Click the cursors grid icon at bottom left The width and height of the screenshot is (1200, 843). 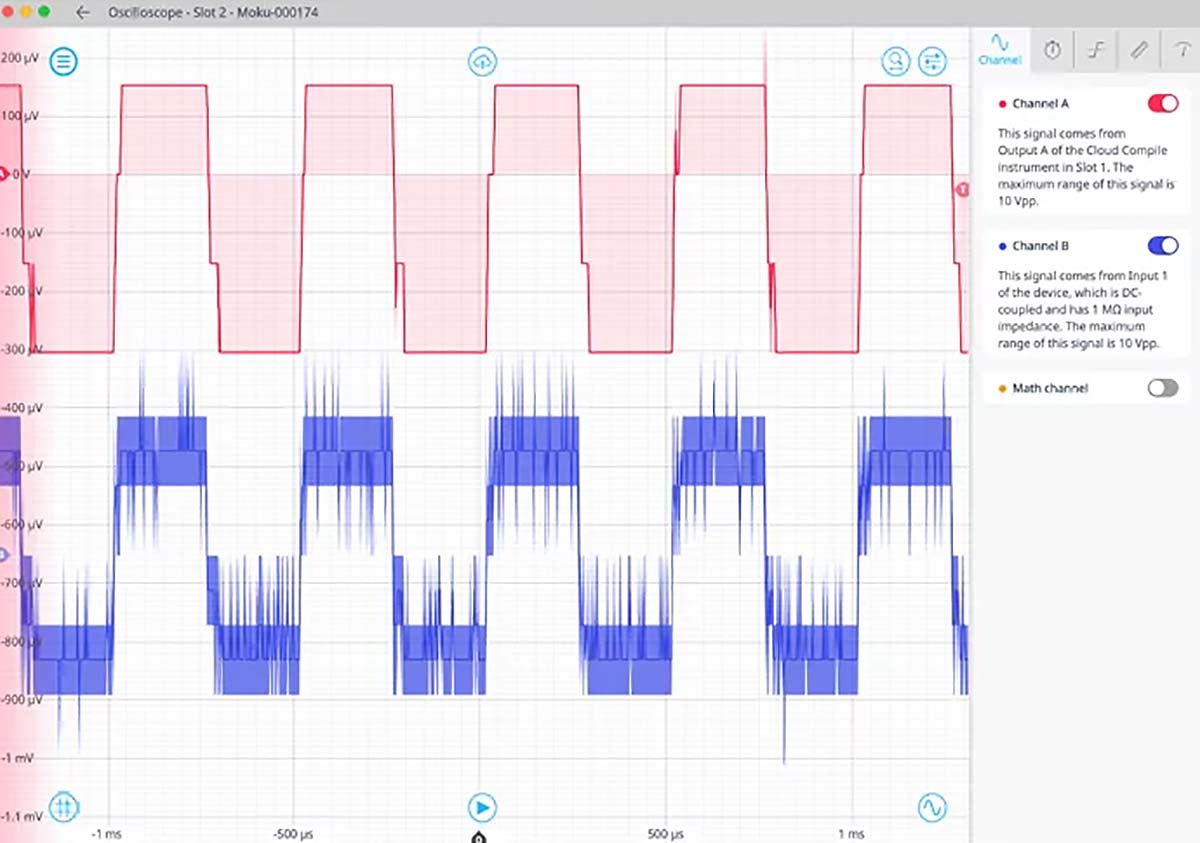point(65,806)
